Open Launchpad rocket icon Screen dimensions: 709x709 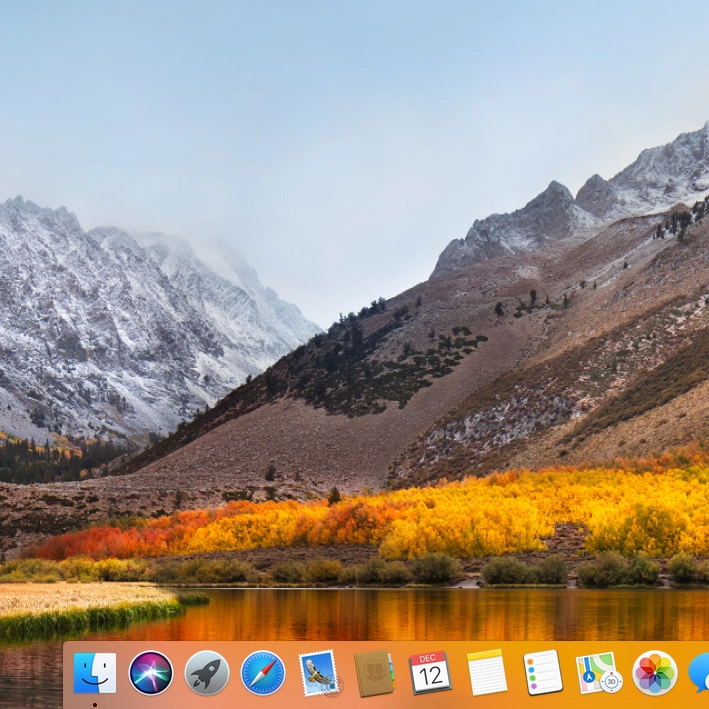(207, 673)
